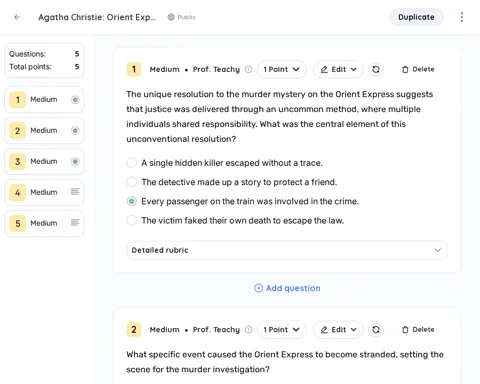This screenshot has height=384, width=480.
Task: Jump to question 2 in the sidebar
Action: pyautogui.click(x=44, y=131)
